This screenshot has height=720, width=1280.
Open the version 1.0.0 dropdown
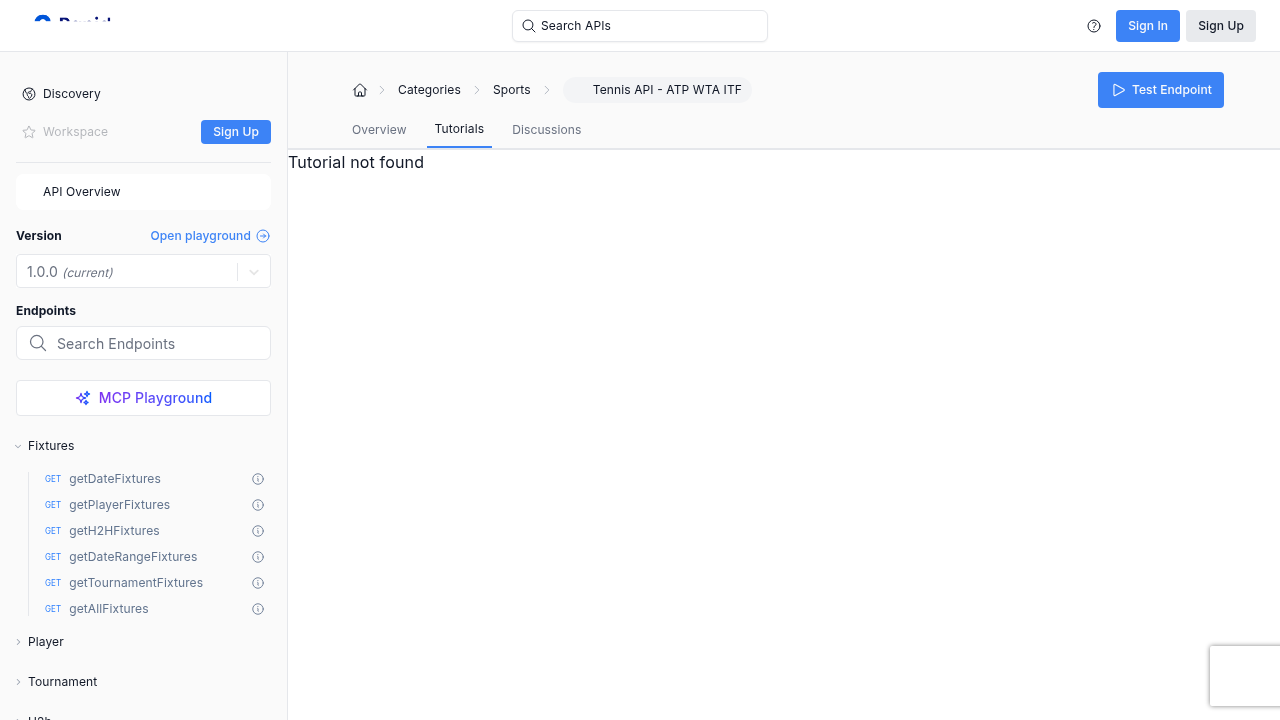click(x=143, y=272)
